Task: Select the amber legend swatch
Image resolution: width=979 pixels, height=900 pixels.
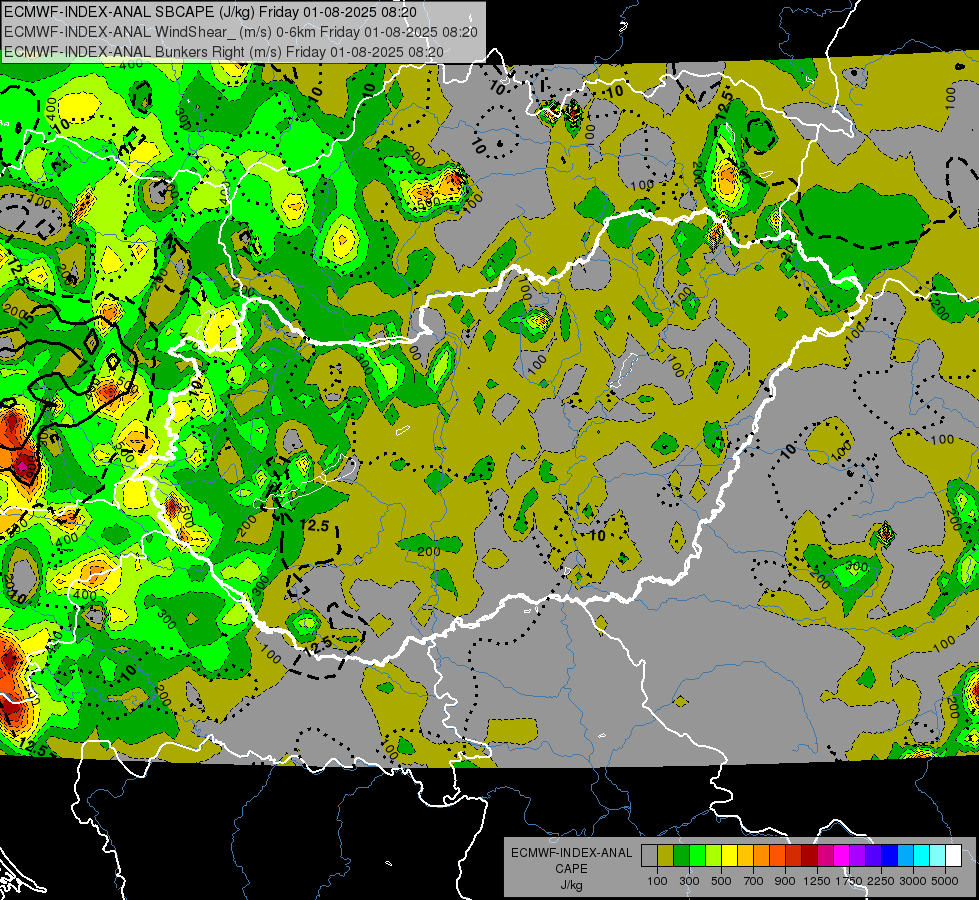Action: point(745,855)
